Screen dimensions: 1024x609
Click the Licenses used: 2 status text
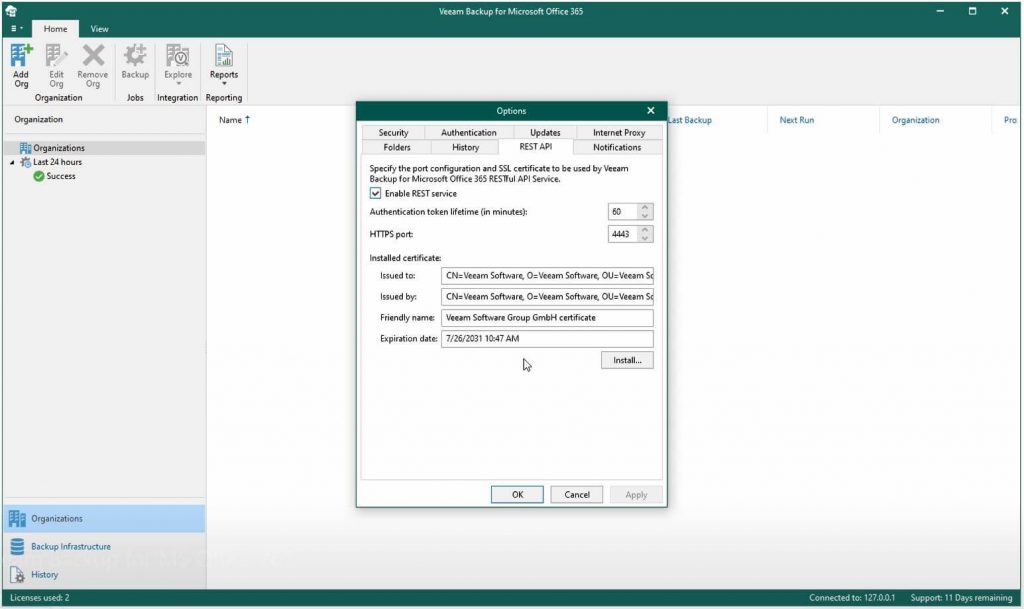(x=39, y=597)
